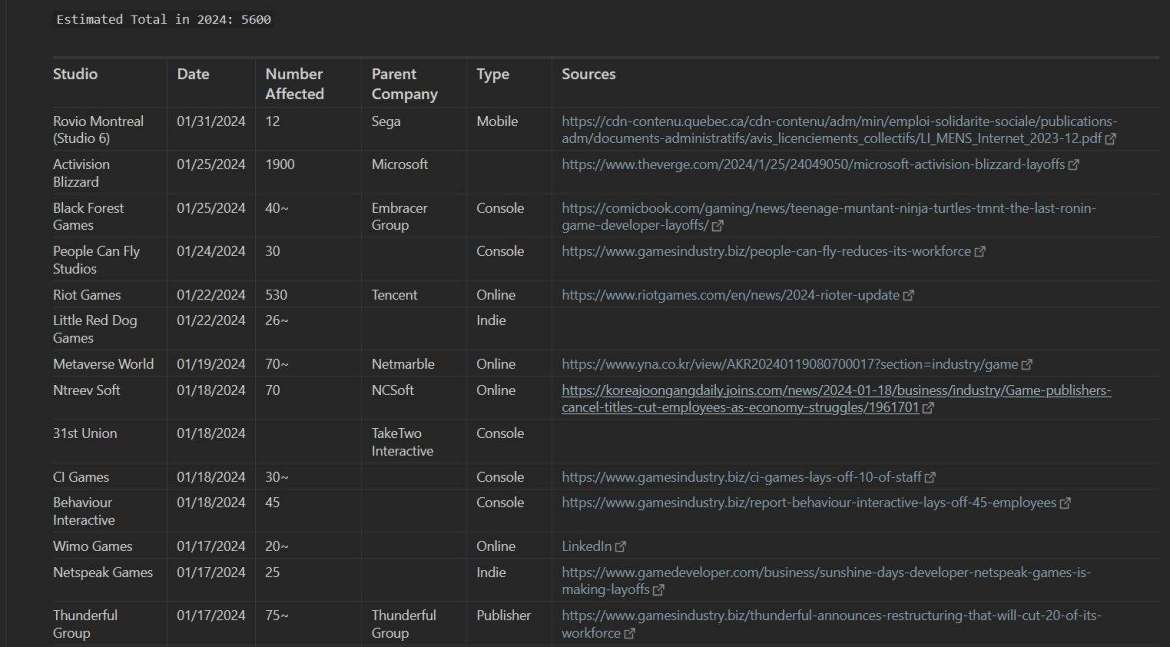Click external-link icon after the yna.co.kr URL

[1027, 365]
